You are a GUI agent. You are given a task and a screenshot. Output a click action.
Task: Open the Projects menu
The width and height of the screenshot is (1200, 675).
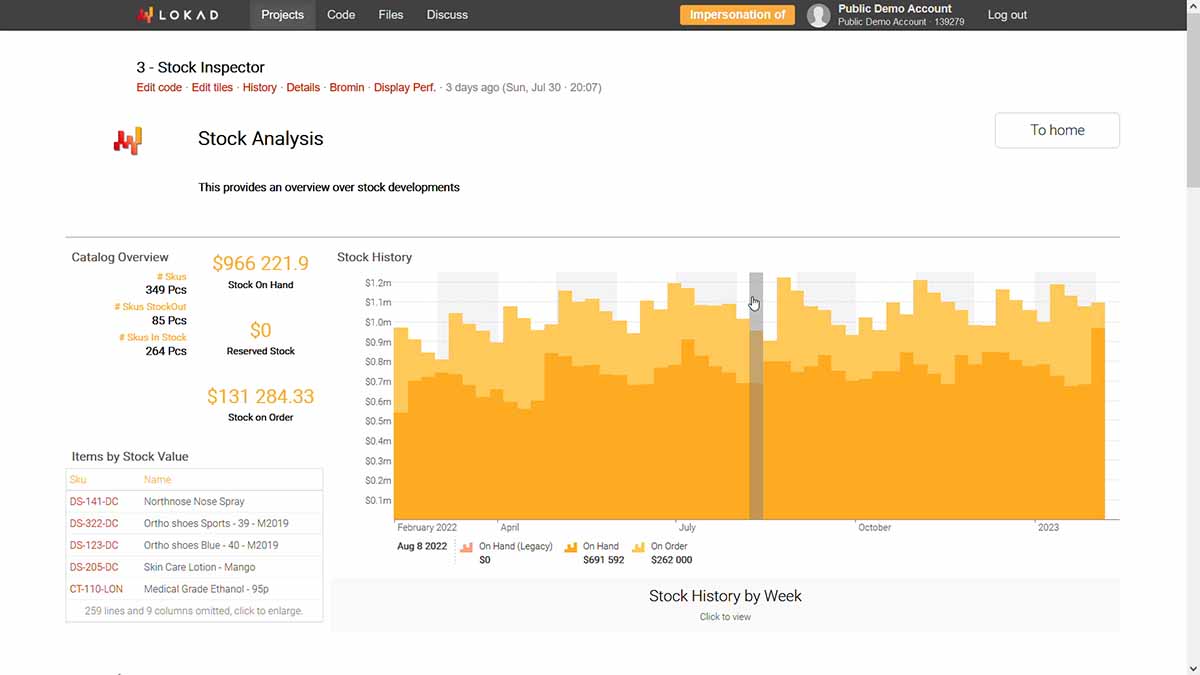[282, 15]
